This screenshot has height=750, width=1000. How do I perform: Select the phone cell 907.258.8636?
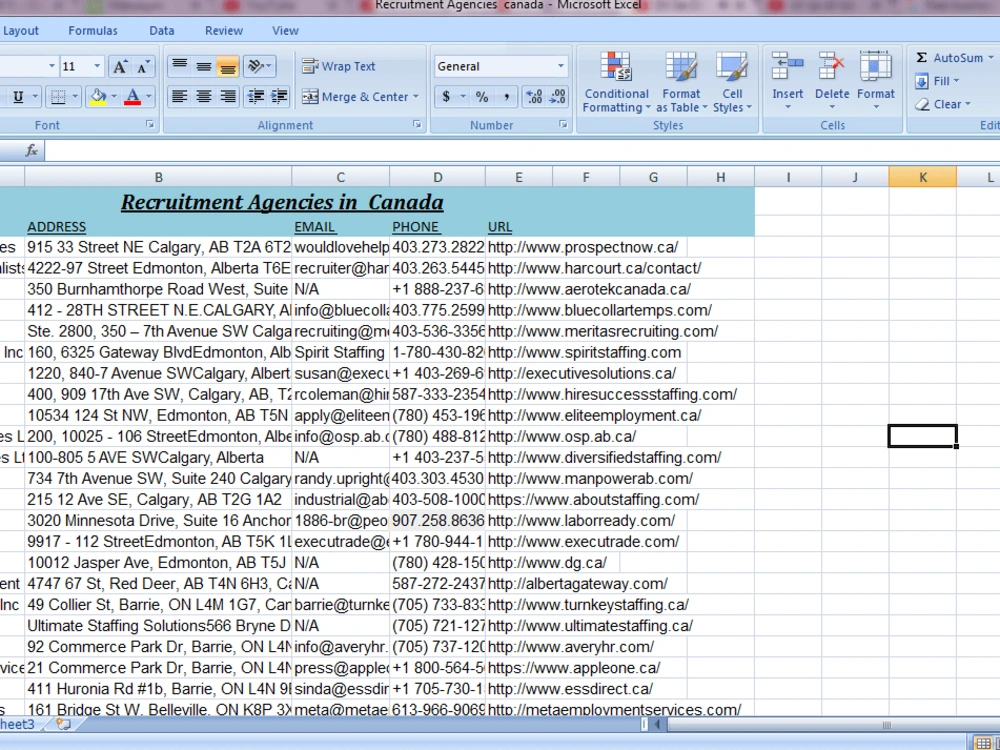coord(438,520)
